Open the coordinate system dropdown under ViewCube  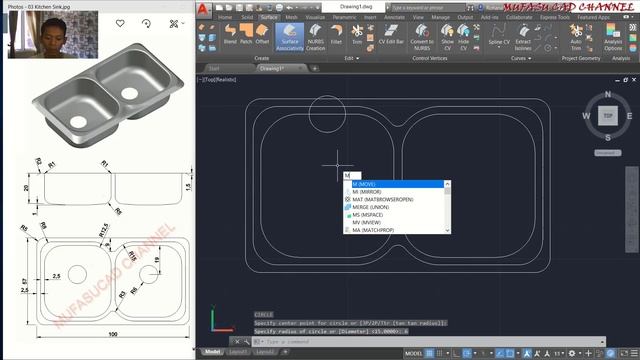(x=607, y=153)
